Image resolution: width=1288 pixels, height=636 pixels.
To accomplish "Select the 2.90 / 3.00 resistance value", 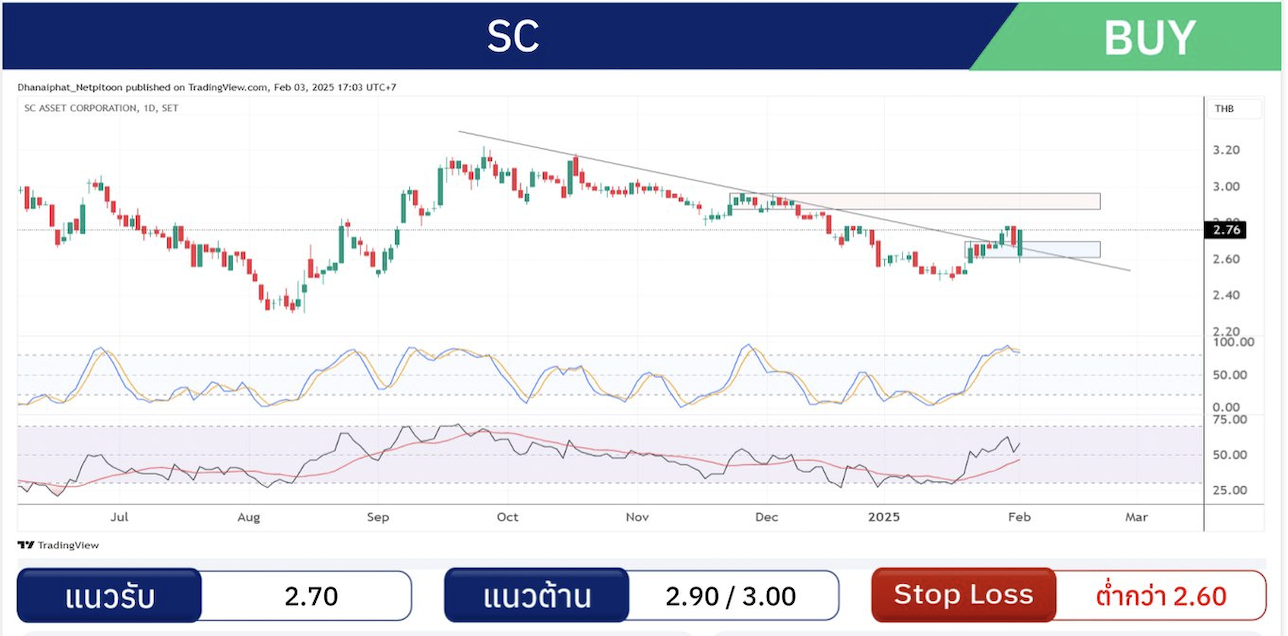I will (x=731, y=596).
